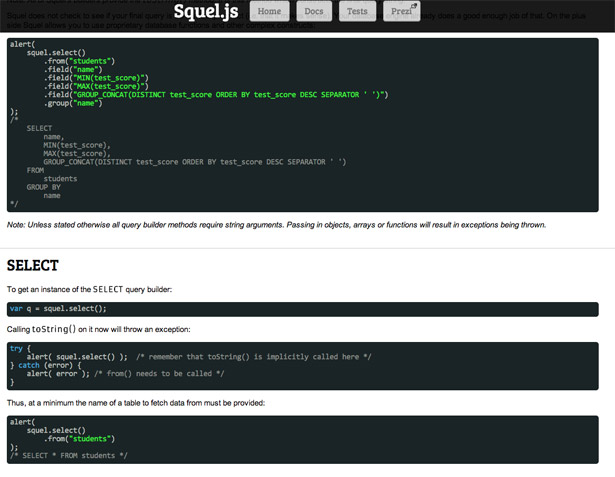This screenshot has width=615, height=477.
Task: Click 'Calling toString() on it now' sentence
Action: [x=98, y=330]
